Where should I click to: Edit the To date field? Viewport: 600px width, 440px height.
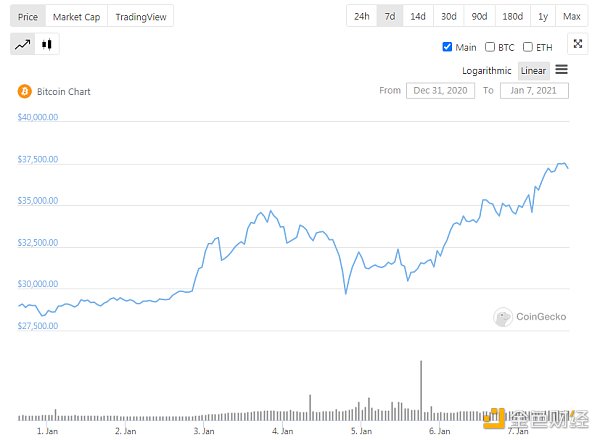(535, 91)
